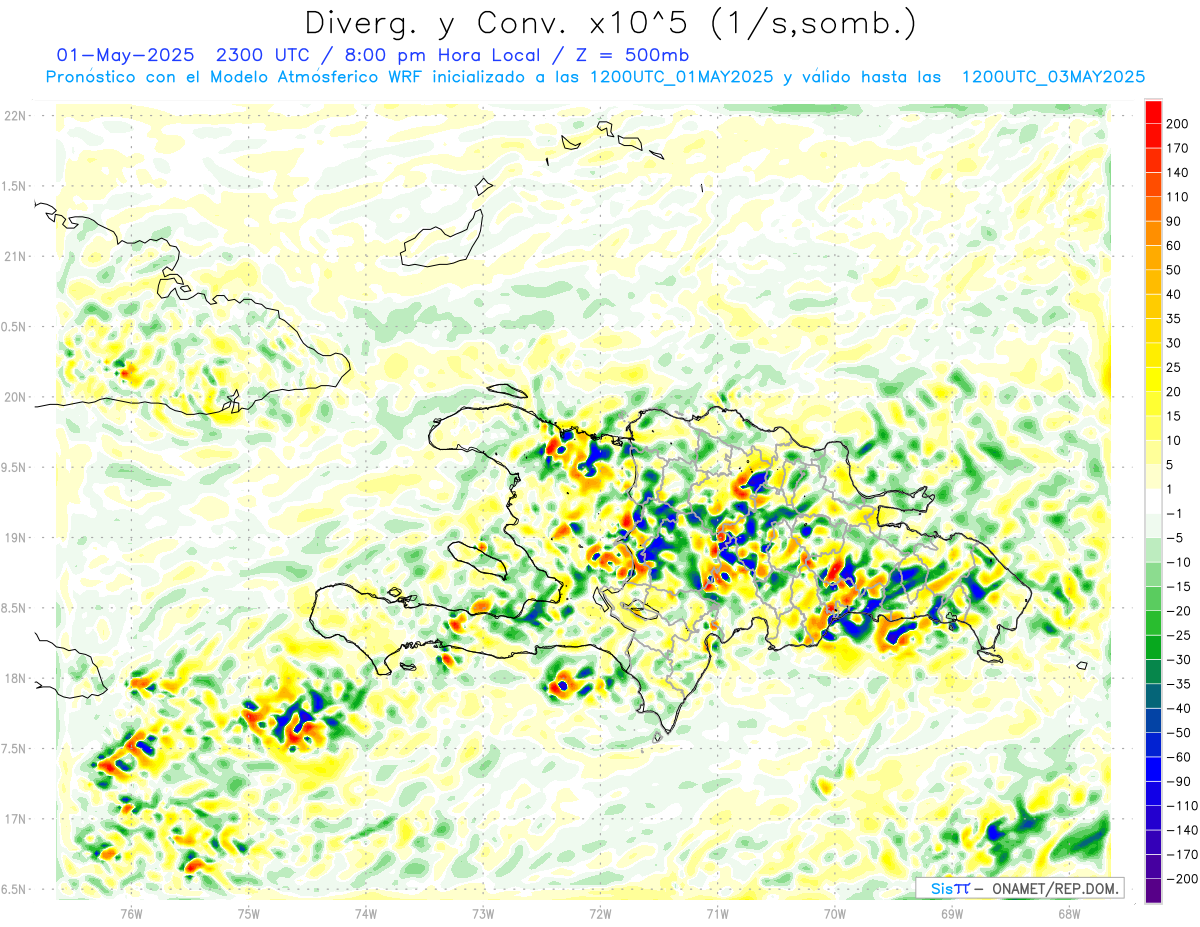The width and height of the screenshot is (1200, 927).
Task: Click the "70W" longitude label
Action: [x=835, y=914]
